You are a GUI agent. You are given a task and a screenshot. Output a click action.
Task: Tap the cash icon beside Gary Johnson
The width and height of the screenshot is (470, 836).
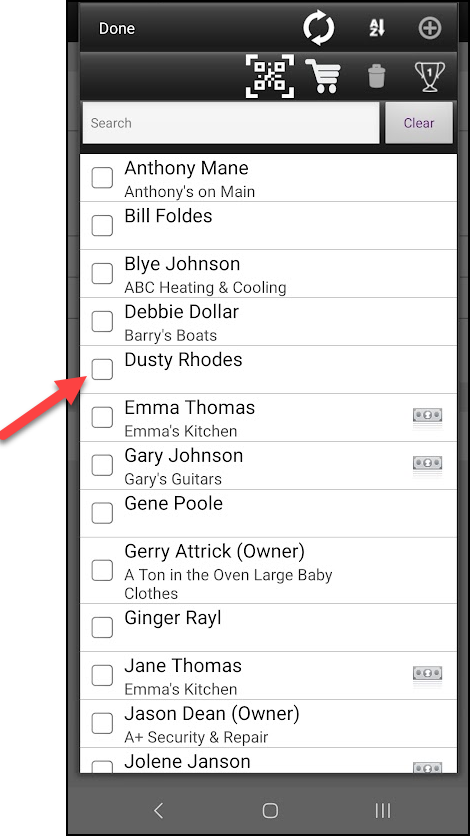[427, 464]
